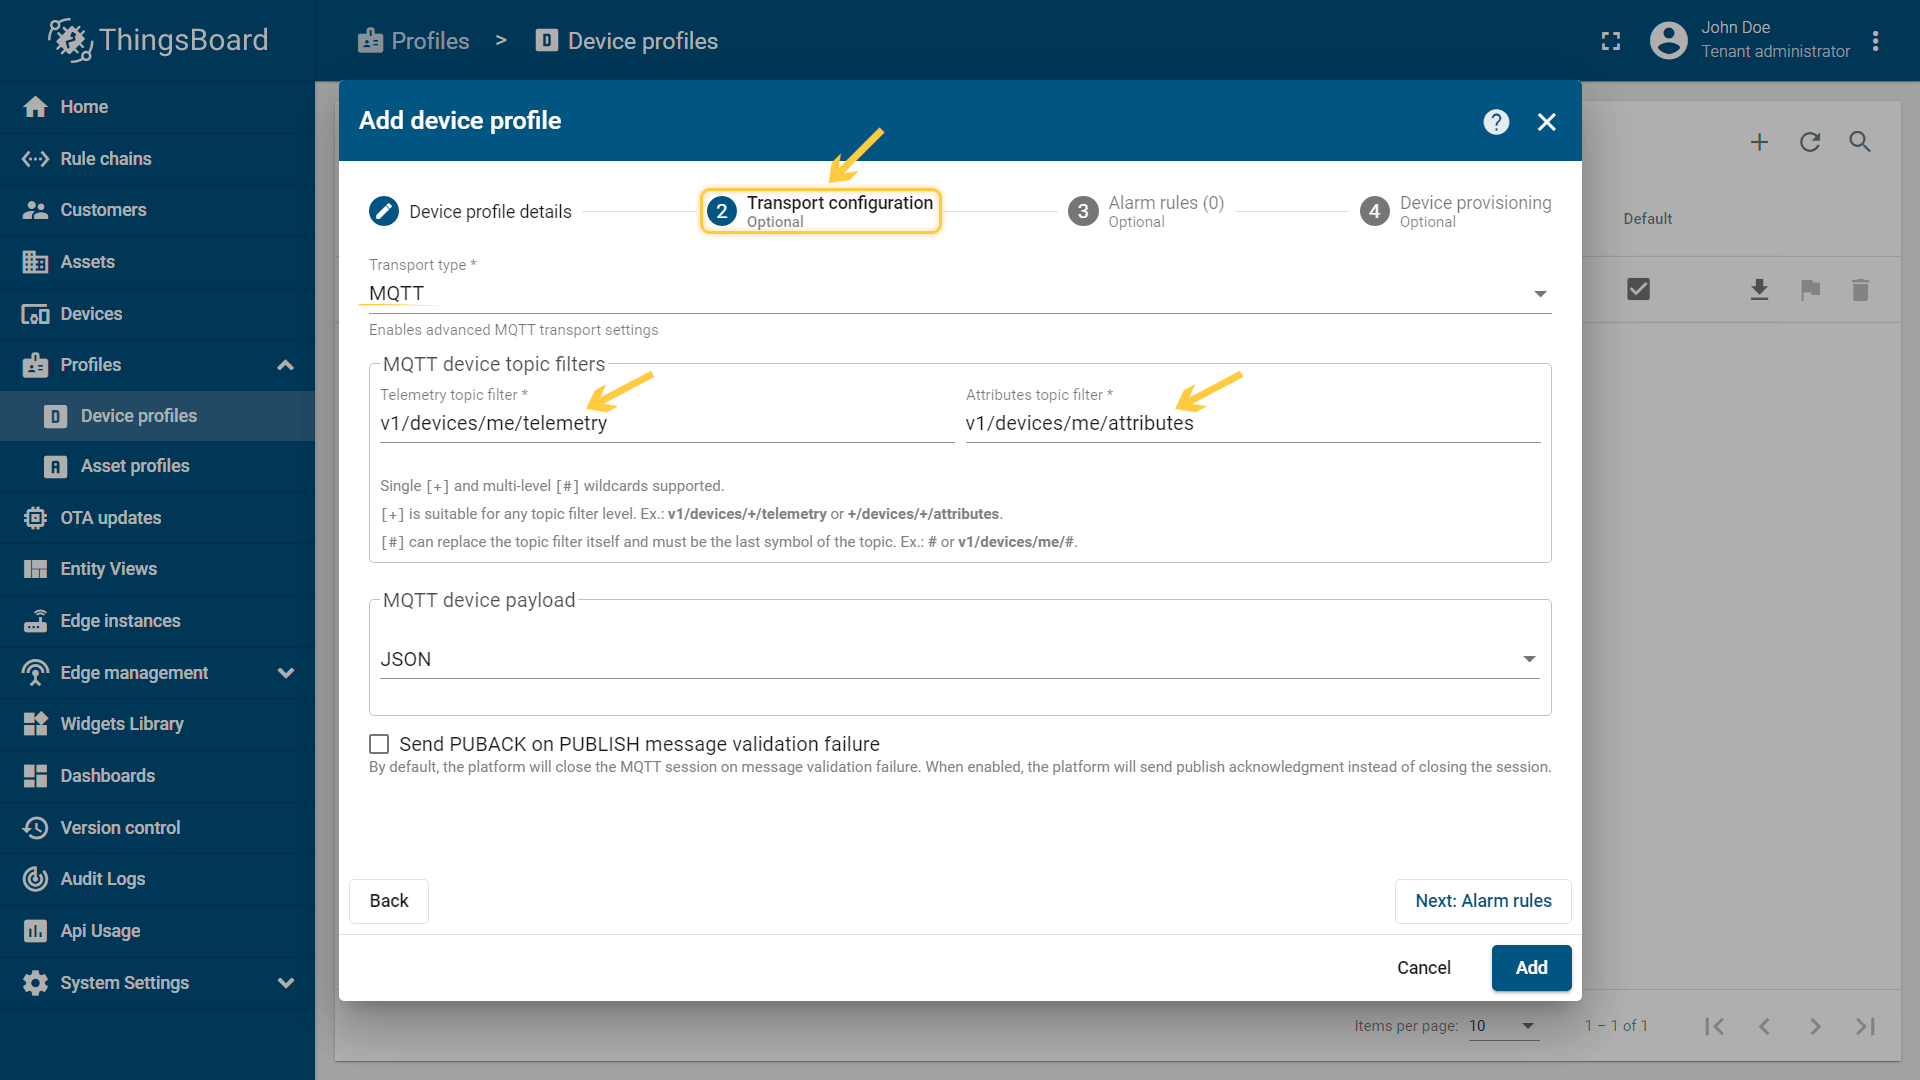
Task: Toggle fullscreen mode icon
Action: [x=1611, y=41]
